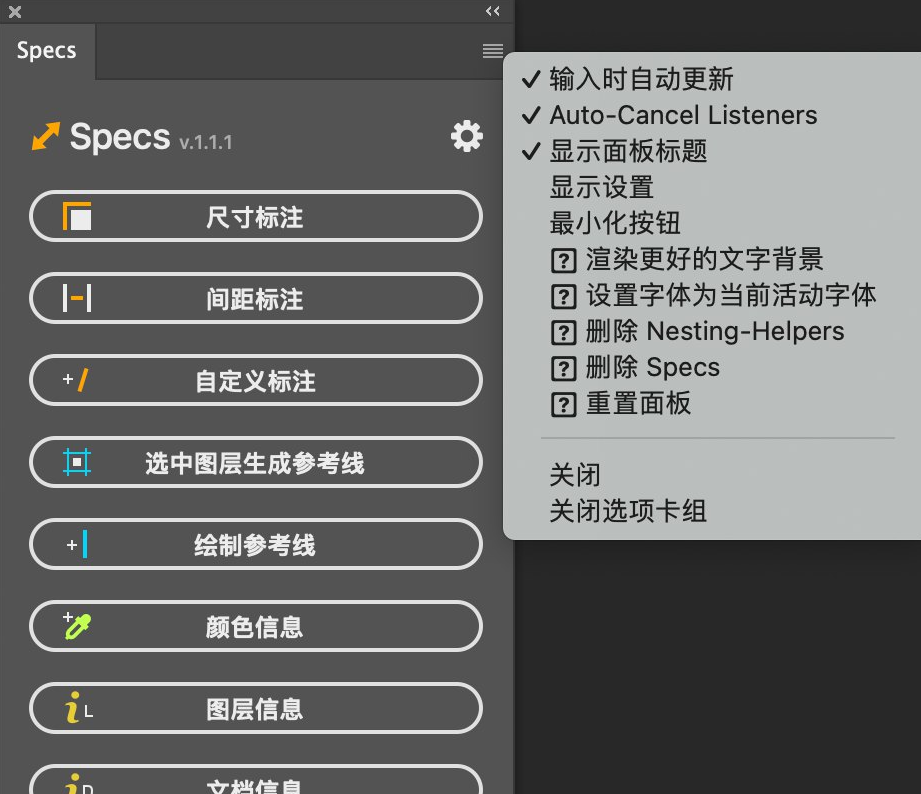Disable 显示面板标题 option
921x794 pixels.
tap(627, 151)
